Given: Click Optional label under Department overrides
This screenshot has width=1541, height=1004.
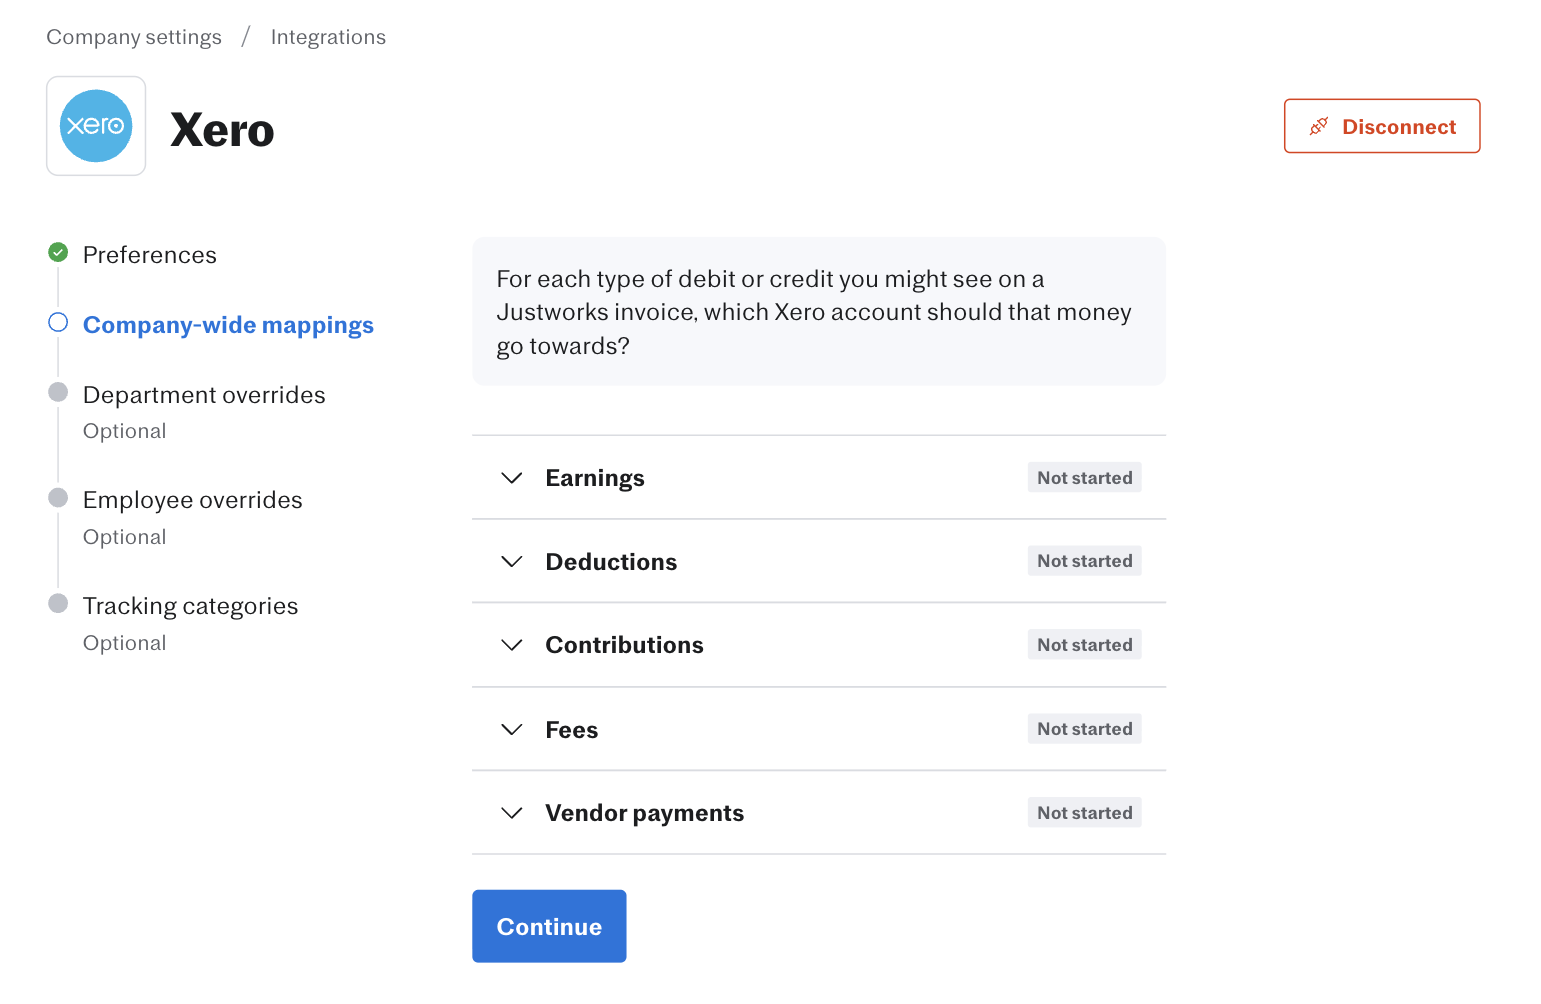Looking at the screenshot, I should click(x=125, y=431).
